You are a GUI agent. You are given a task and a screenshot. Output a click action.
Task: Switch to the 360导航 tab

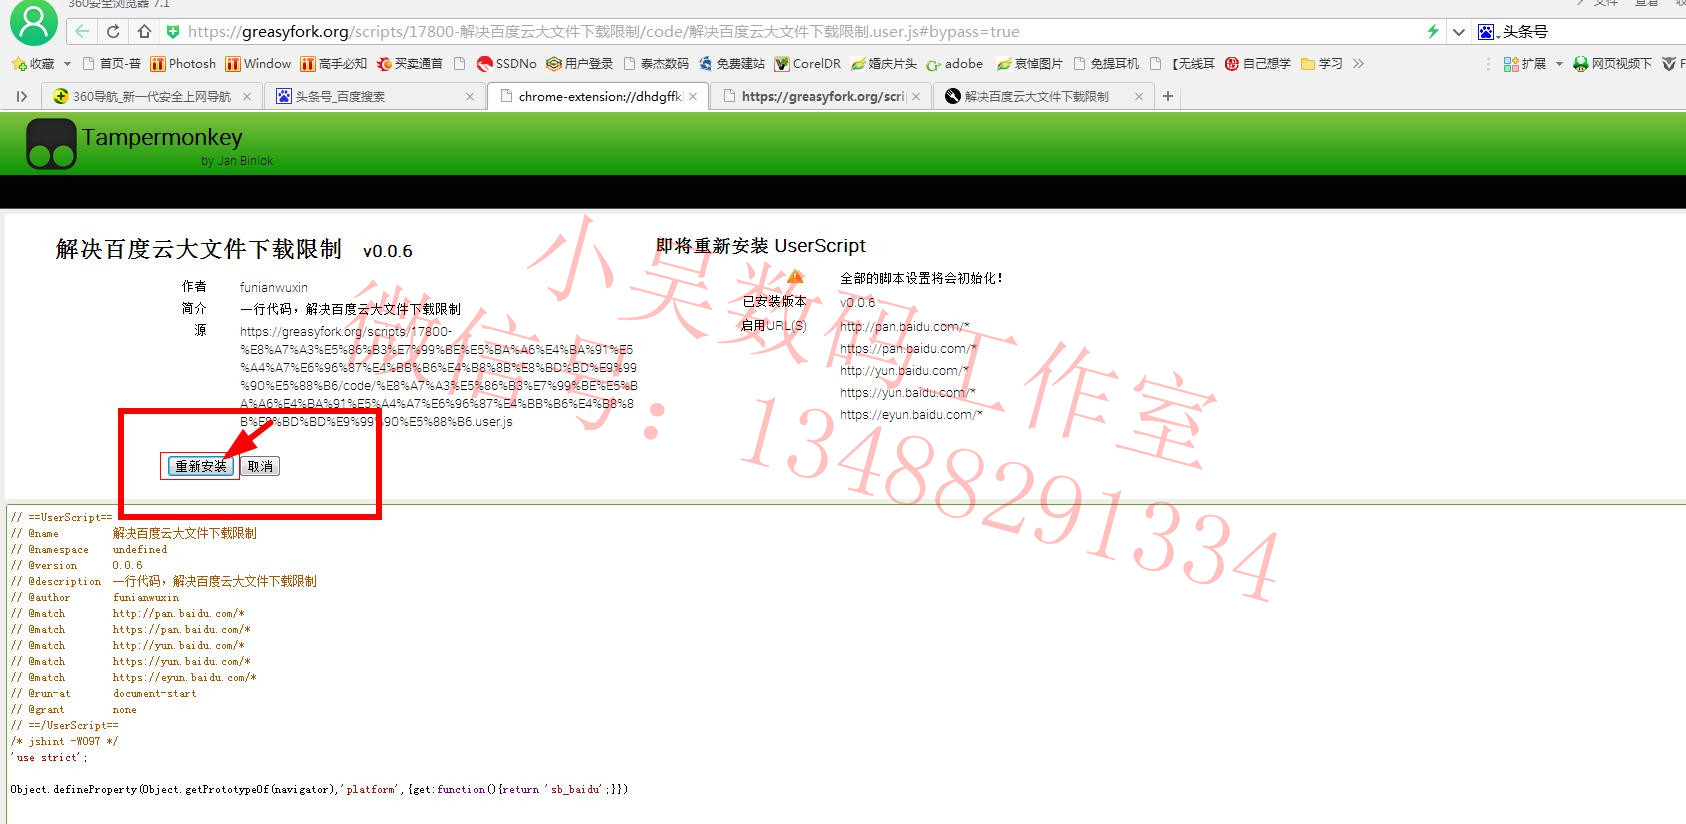click(152, 97)
